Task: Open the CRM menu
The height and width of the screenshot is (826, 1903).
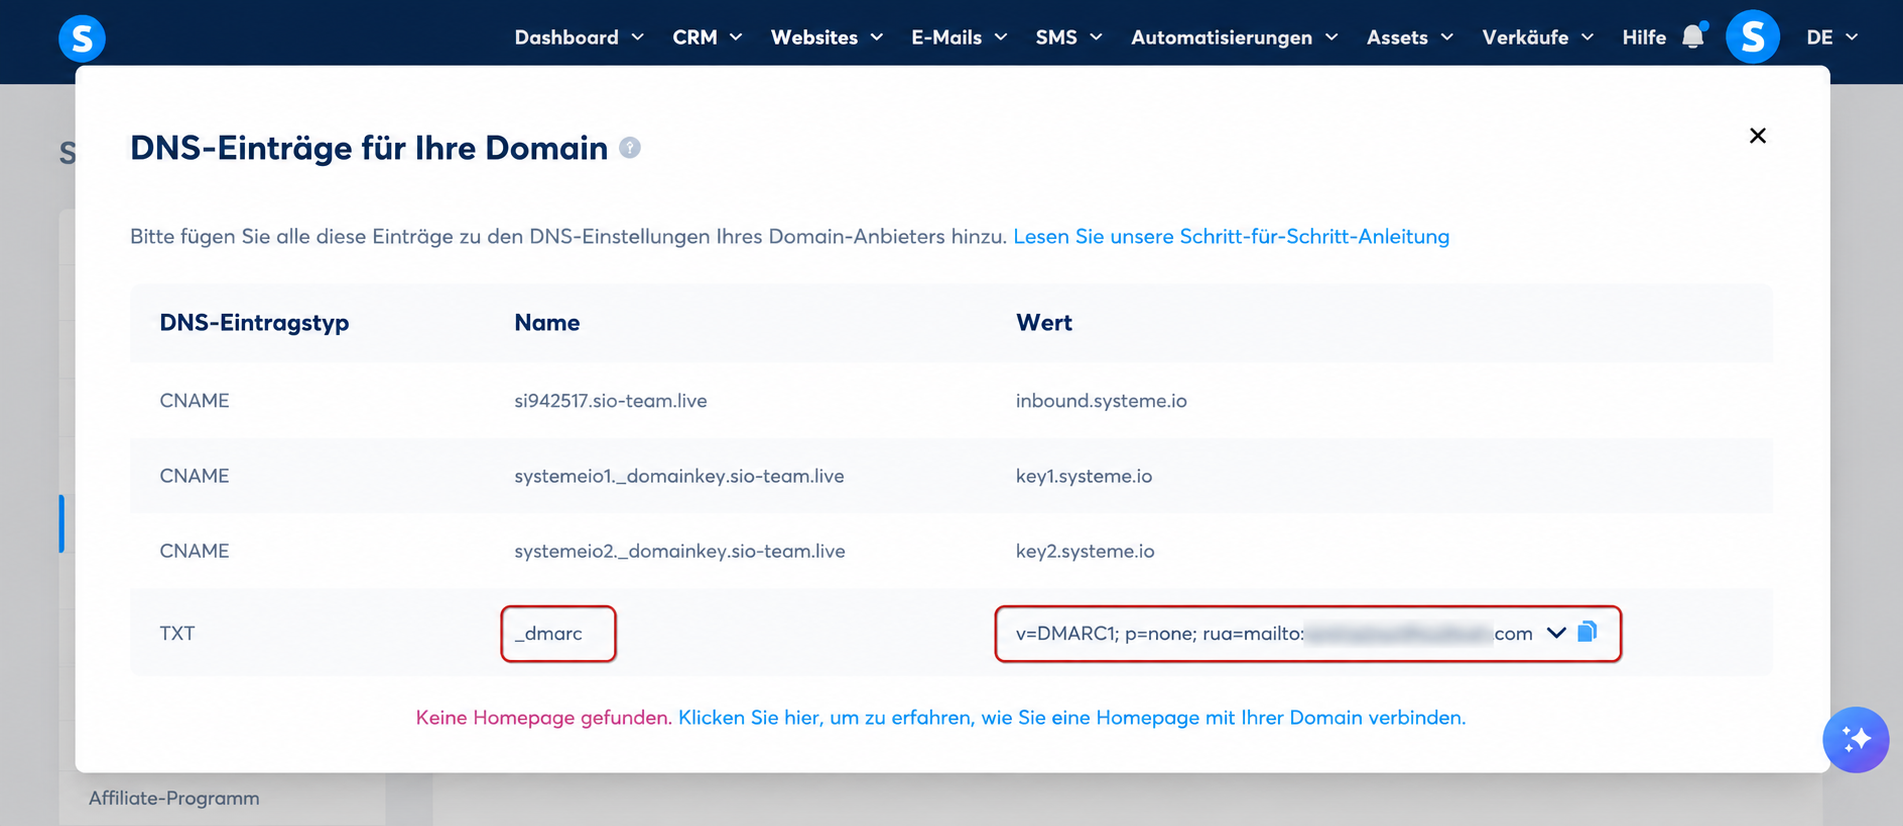Action: pyautogui.click(x=707, y=37)
